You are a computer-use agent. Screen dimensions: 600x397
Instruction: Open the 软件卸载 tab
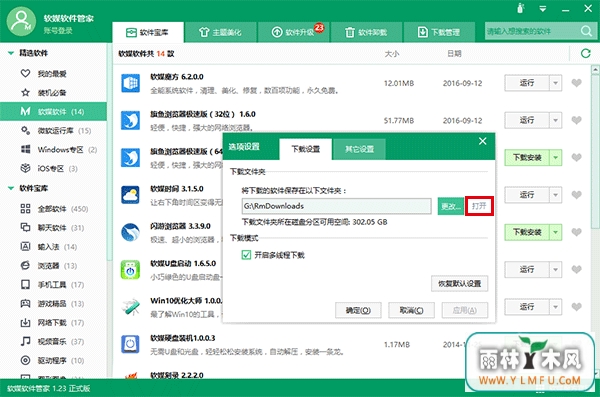click(366, 32)
